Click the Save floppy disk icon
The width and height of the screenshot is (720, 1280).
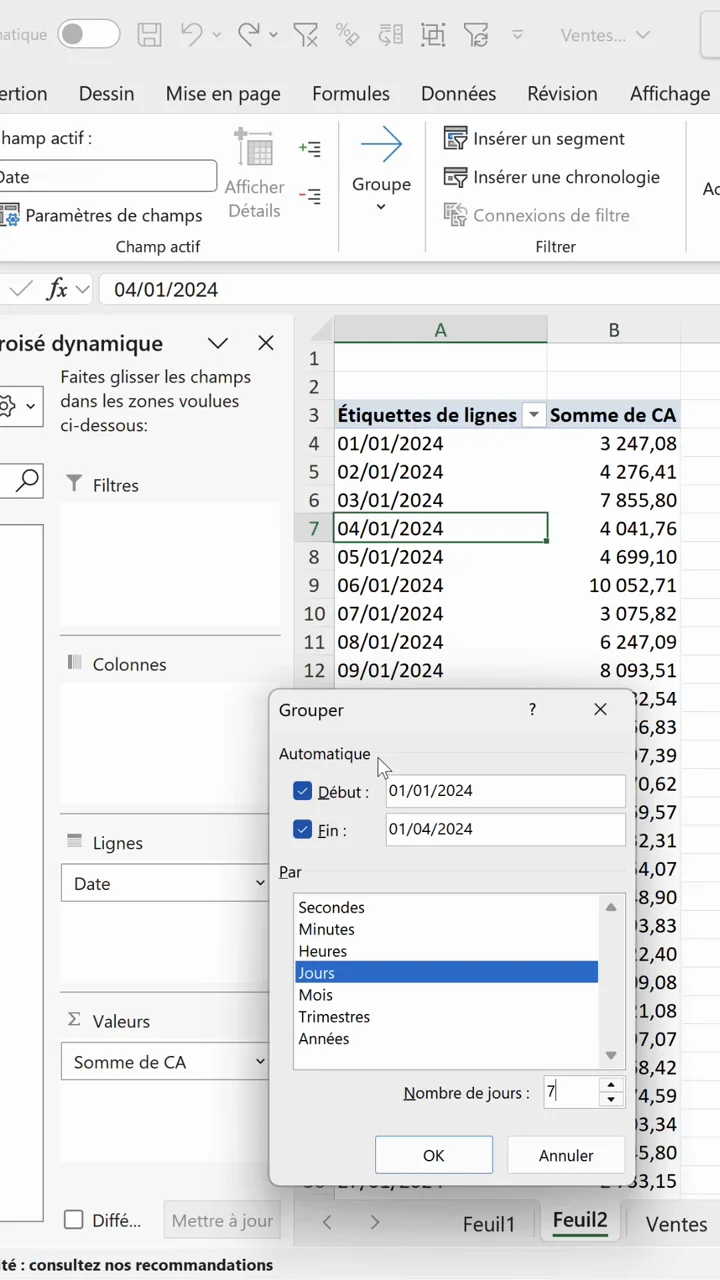(x=149, y=35)
